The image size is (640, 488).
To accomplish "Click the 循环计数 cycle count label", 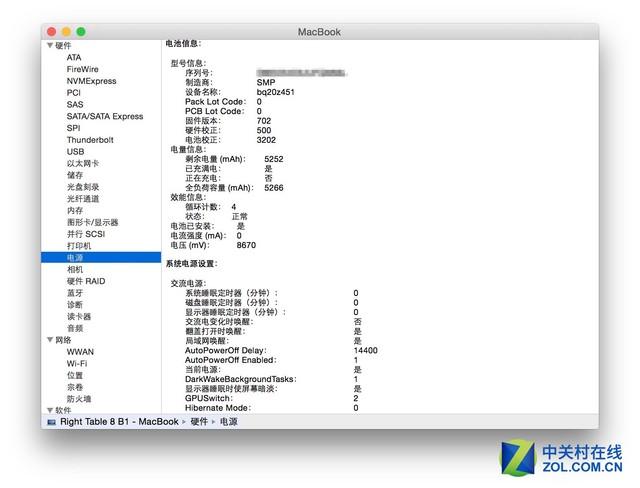I will (203, 207).
